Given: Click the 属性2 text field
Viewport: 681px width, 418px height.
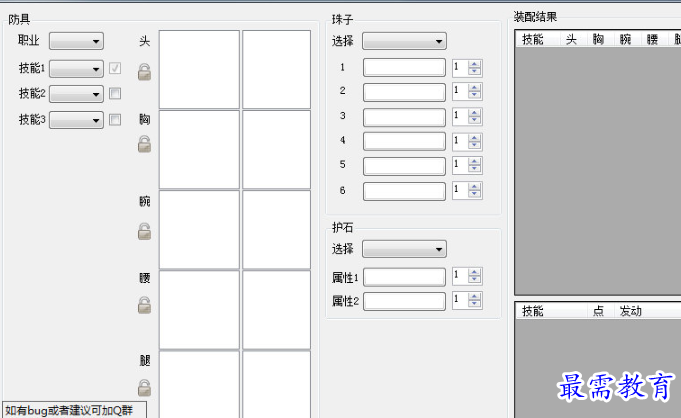Looking at the screenshot, I should 404,301.
